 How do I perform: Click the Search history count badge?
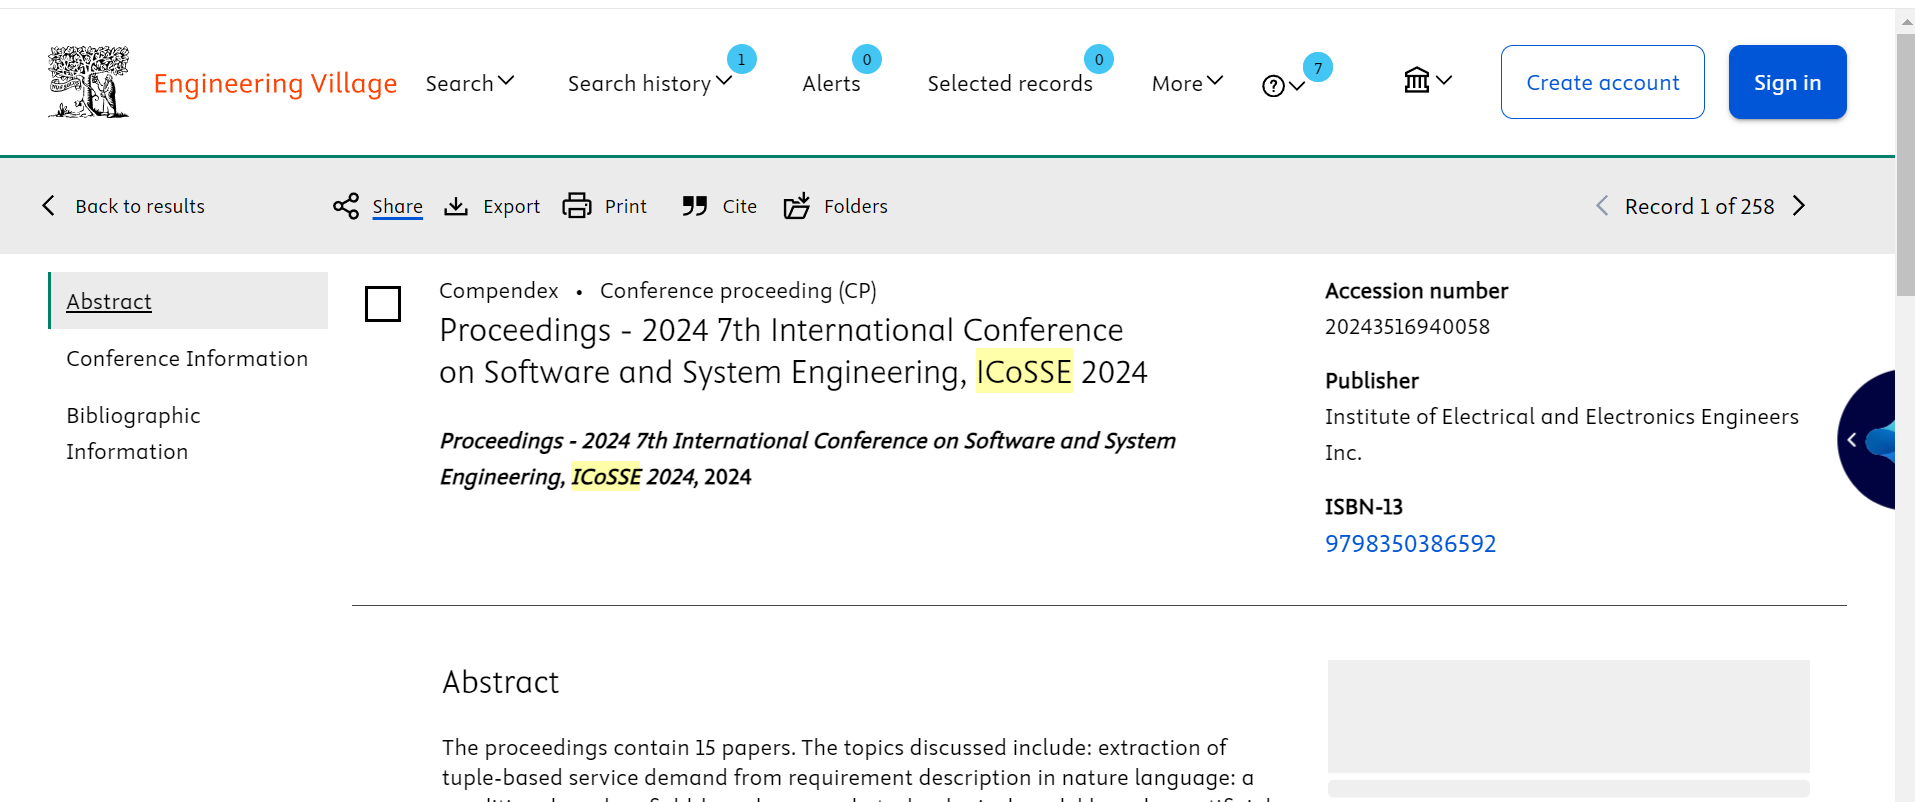click(741, 59)
